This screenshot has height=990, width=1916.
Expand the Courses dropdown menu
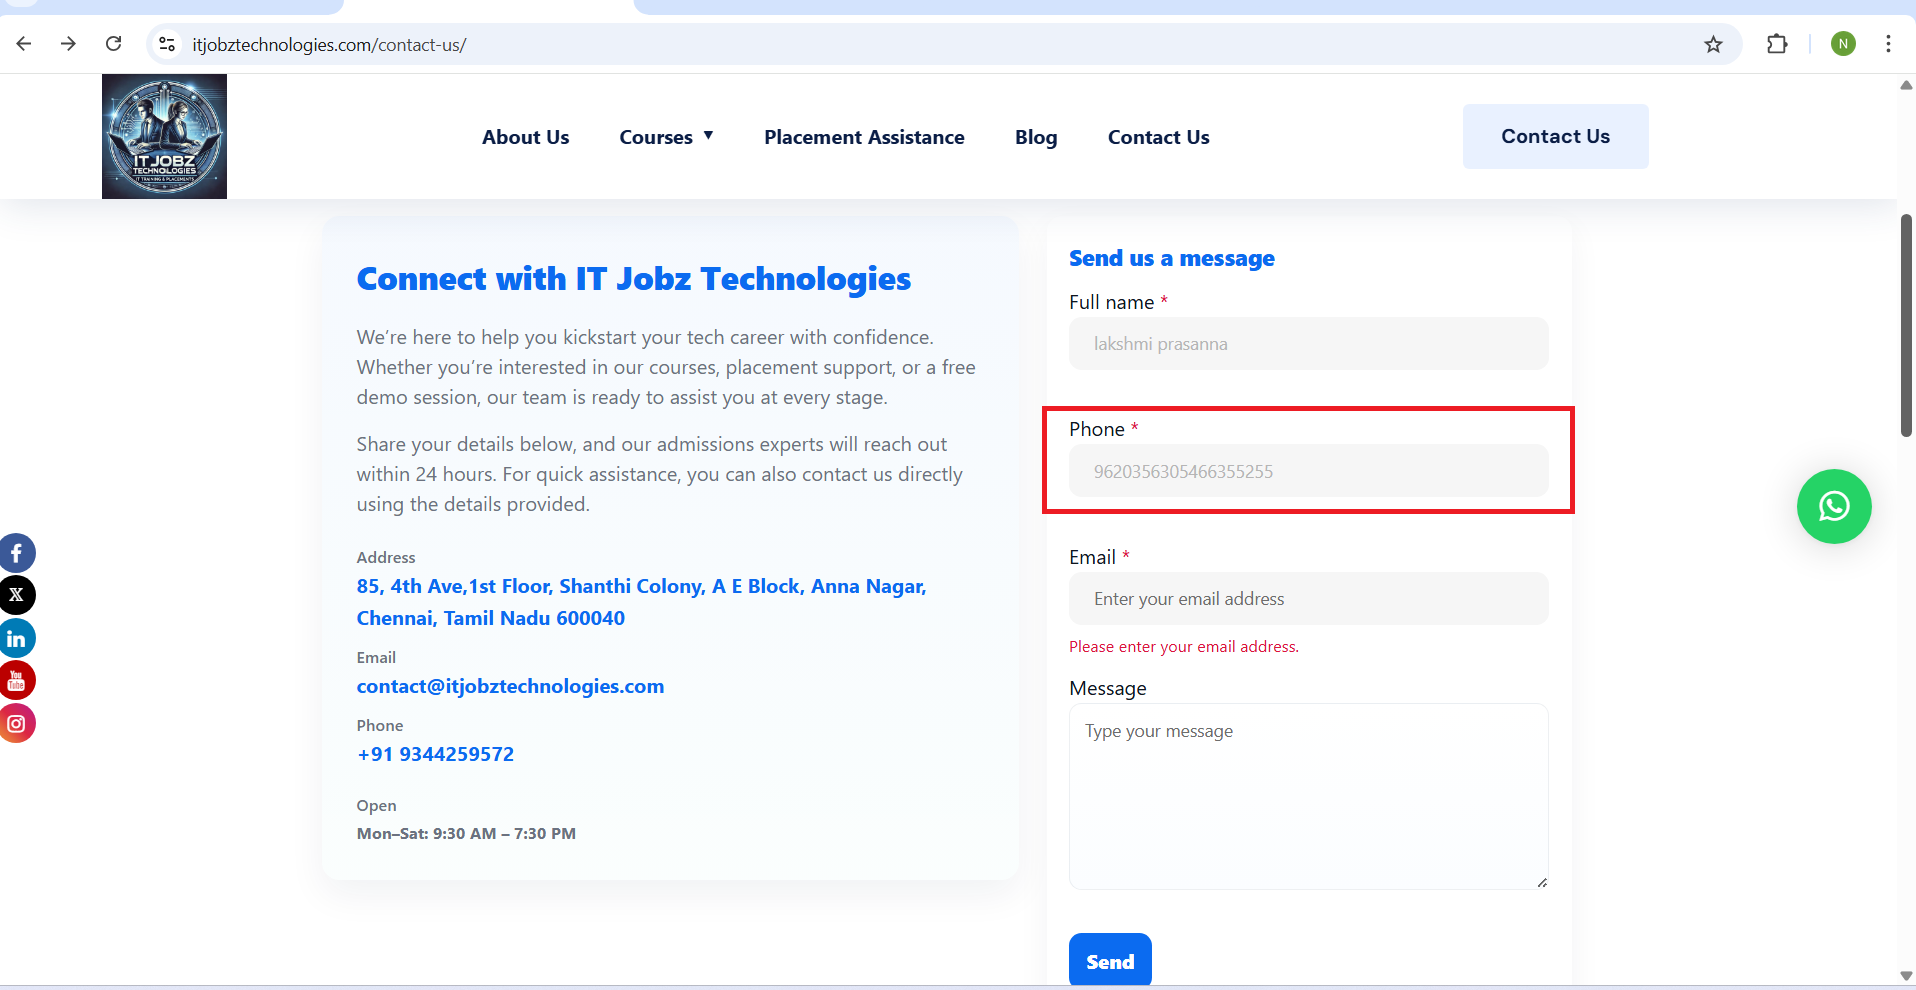coord(666,137)
